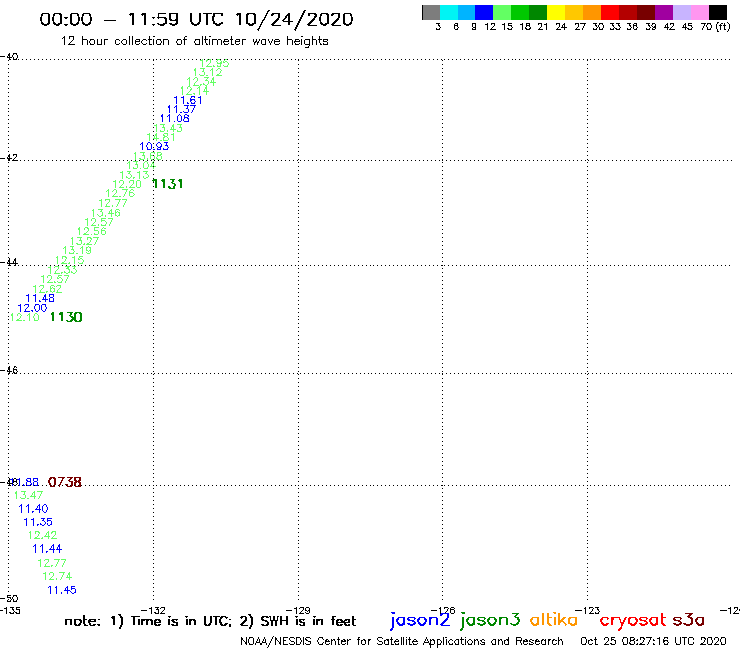Select the 11.40 wave height value
The height and width of the screenshot is (650, 740).
coord(33,509)
